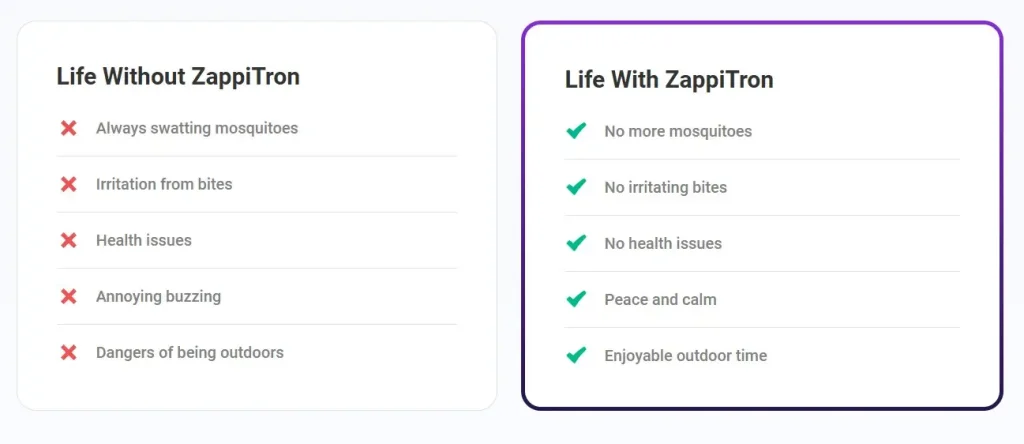Click the Peace and calm list text

click(x=660, y=300)
